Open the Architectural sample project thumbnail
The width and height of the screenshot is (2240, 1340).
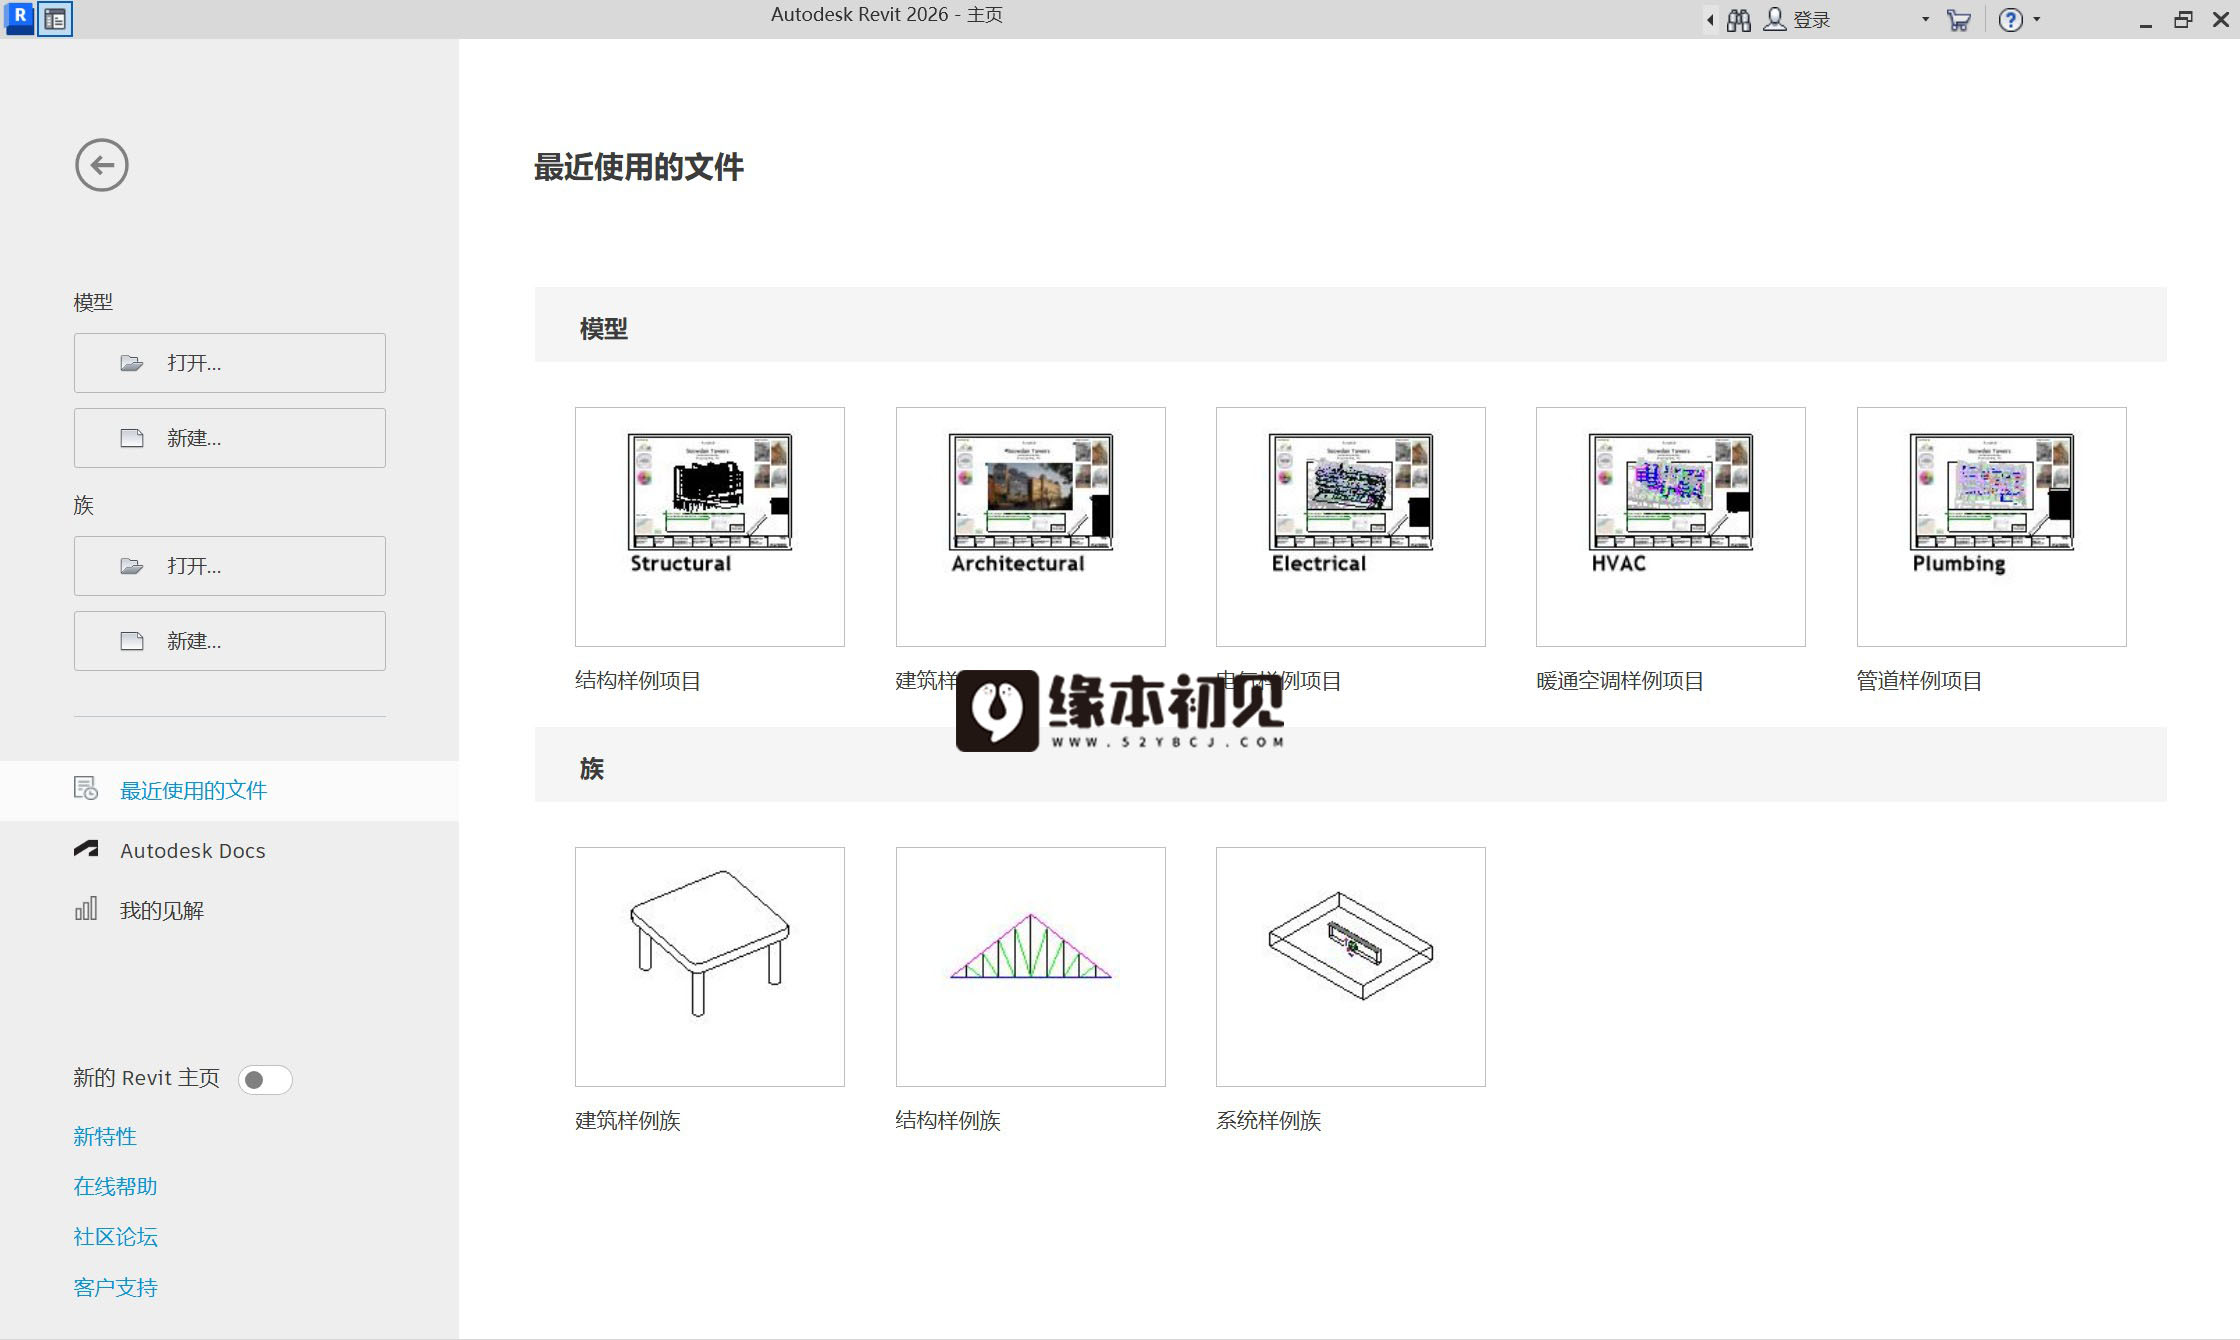click(1031, 527)
